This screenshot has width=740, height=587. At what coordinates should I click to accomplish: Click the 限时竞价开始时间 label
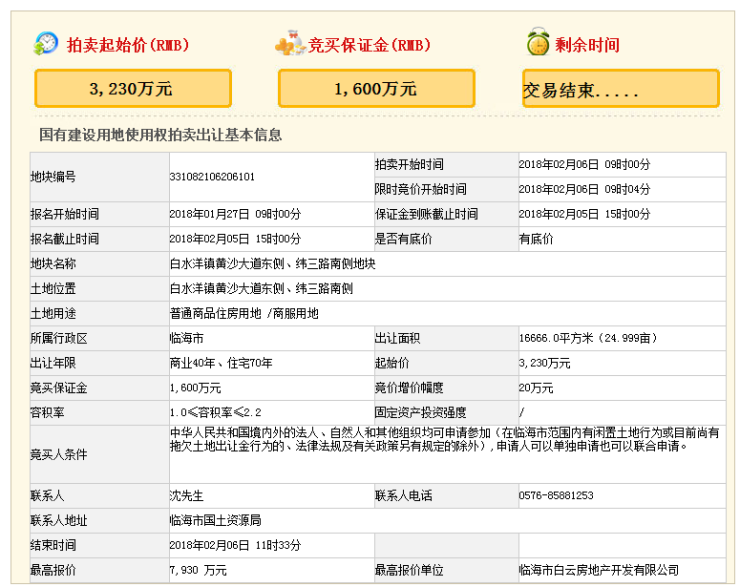[420, 190]
